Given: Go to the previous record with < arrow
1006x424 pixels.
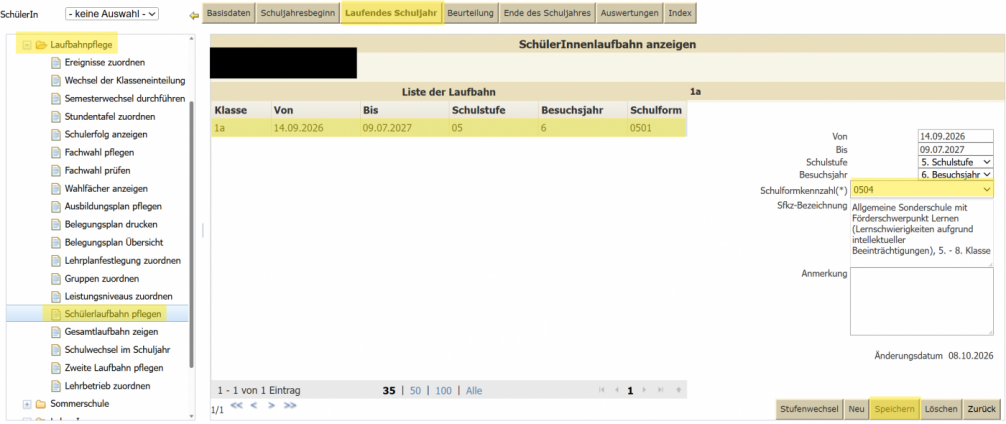Looking at the screenshot, I should pos(253,405).
